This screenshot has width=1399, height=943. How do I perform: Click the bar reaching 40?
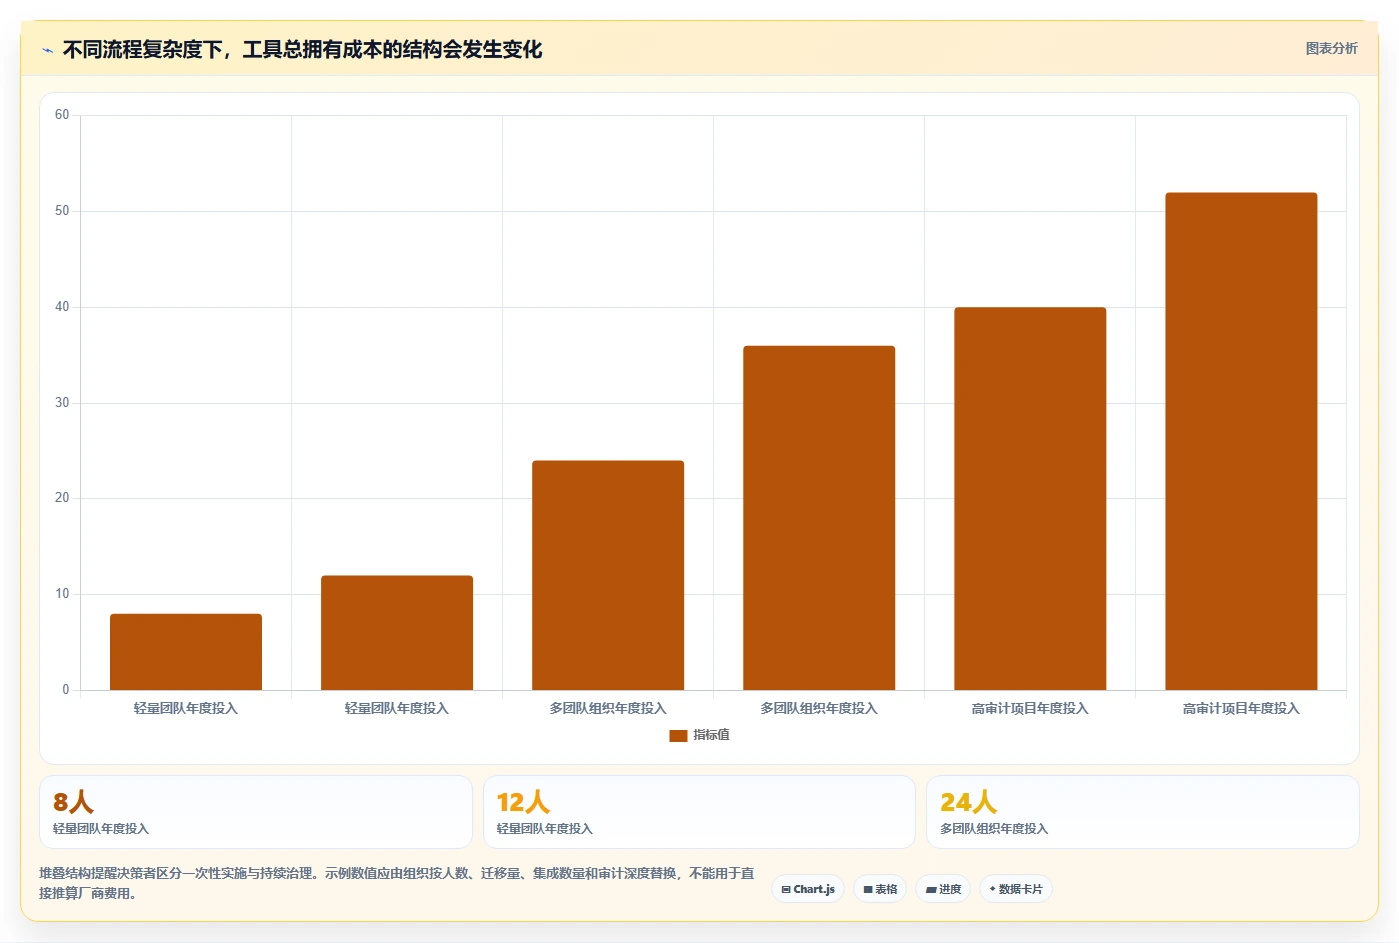(1030, 499)
